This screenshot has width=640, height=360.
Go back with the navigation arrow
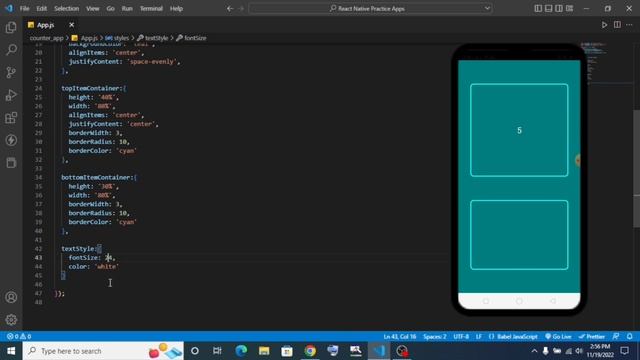[x=230, y=9]
